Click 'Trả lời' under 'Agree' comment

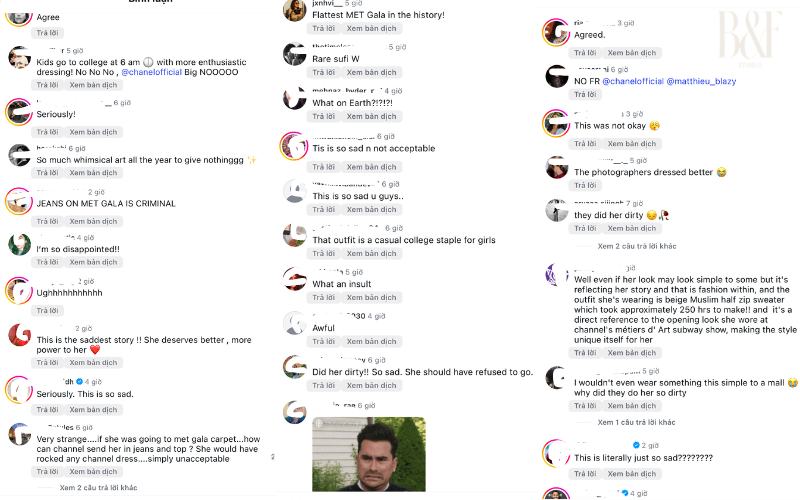[47, 33]
